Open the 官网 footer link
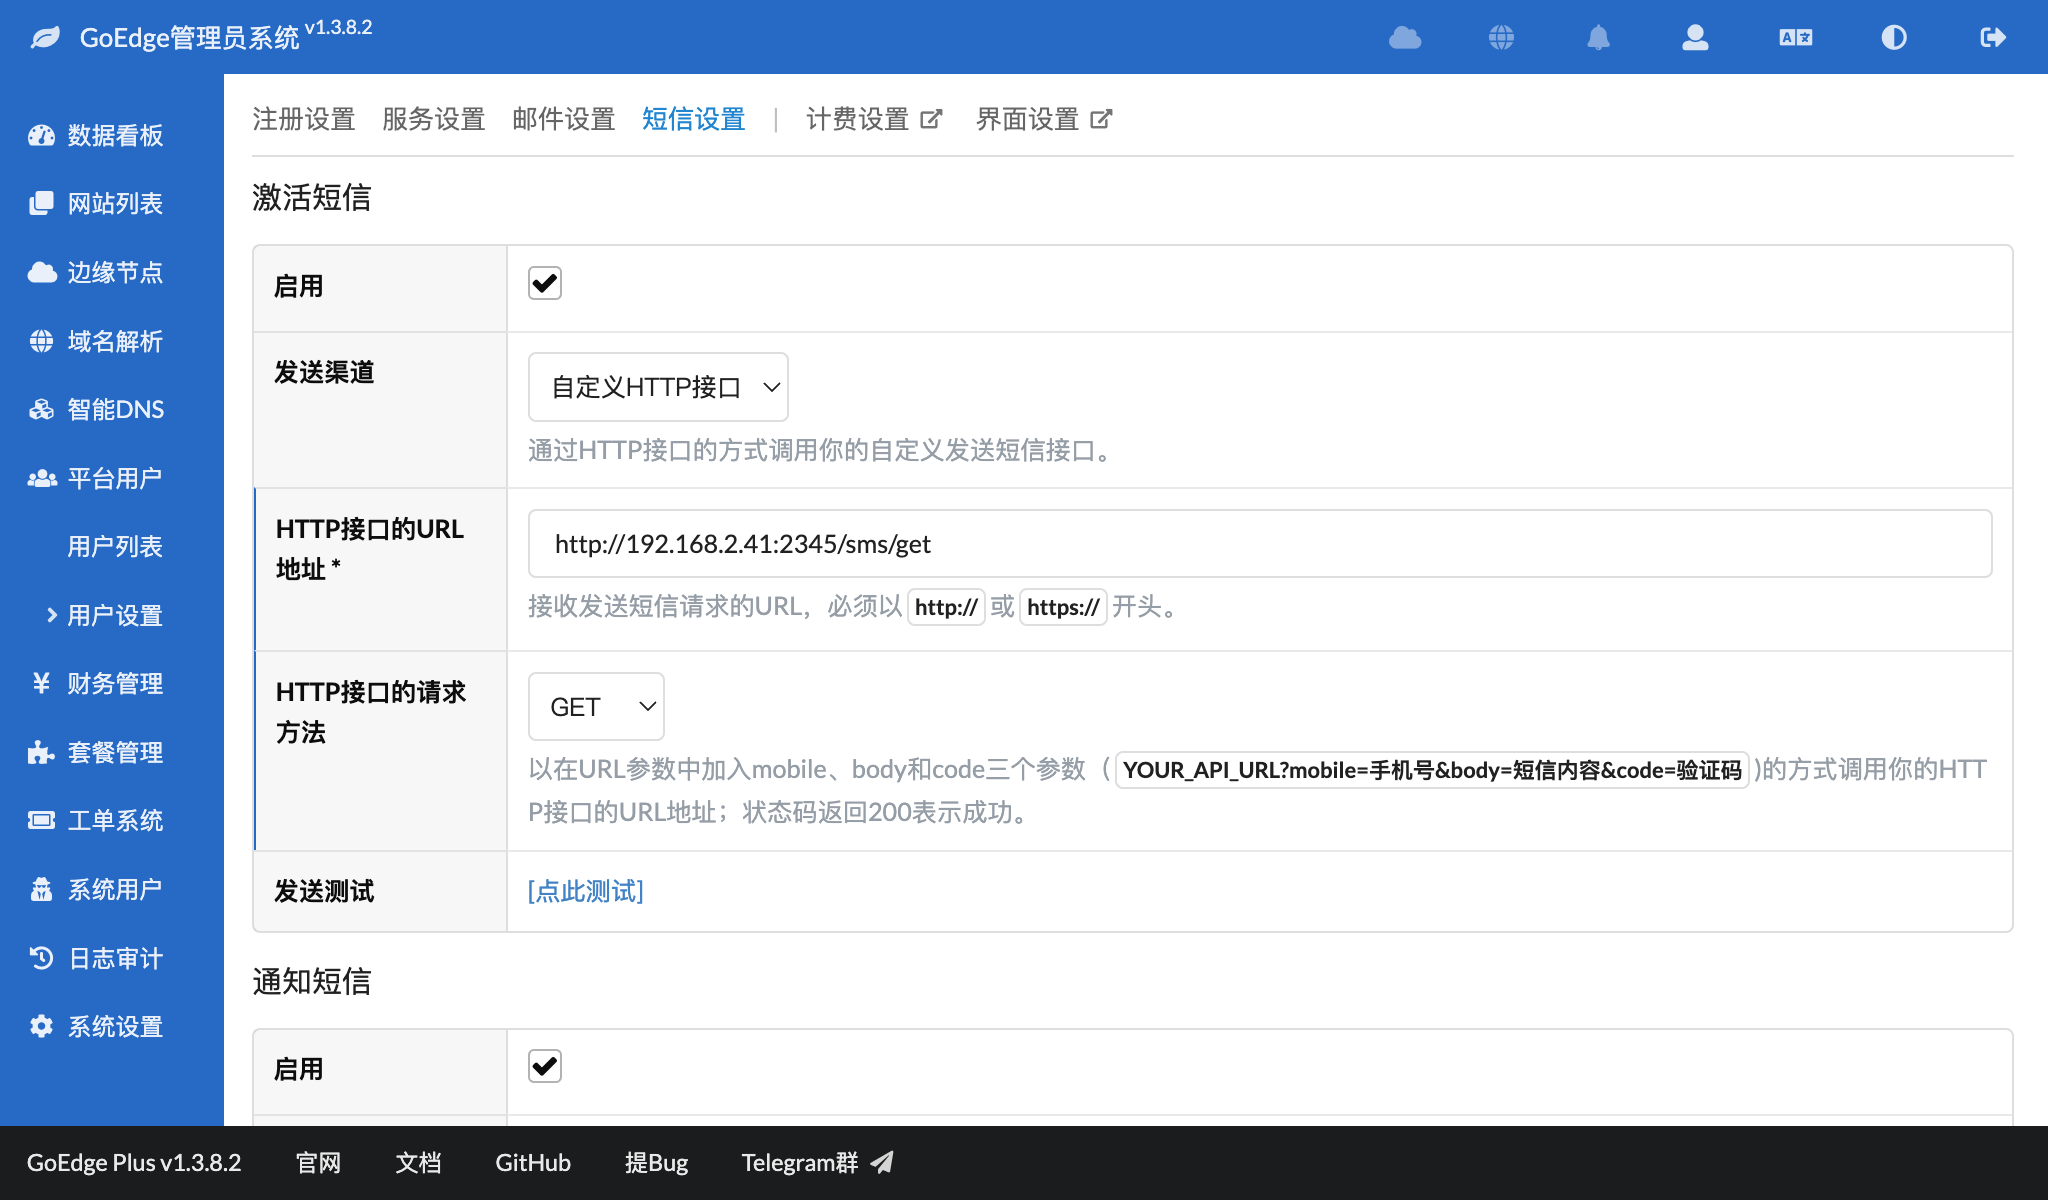 click(x=319, y=1162)
